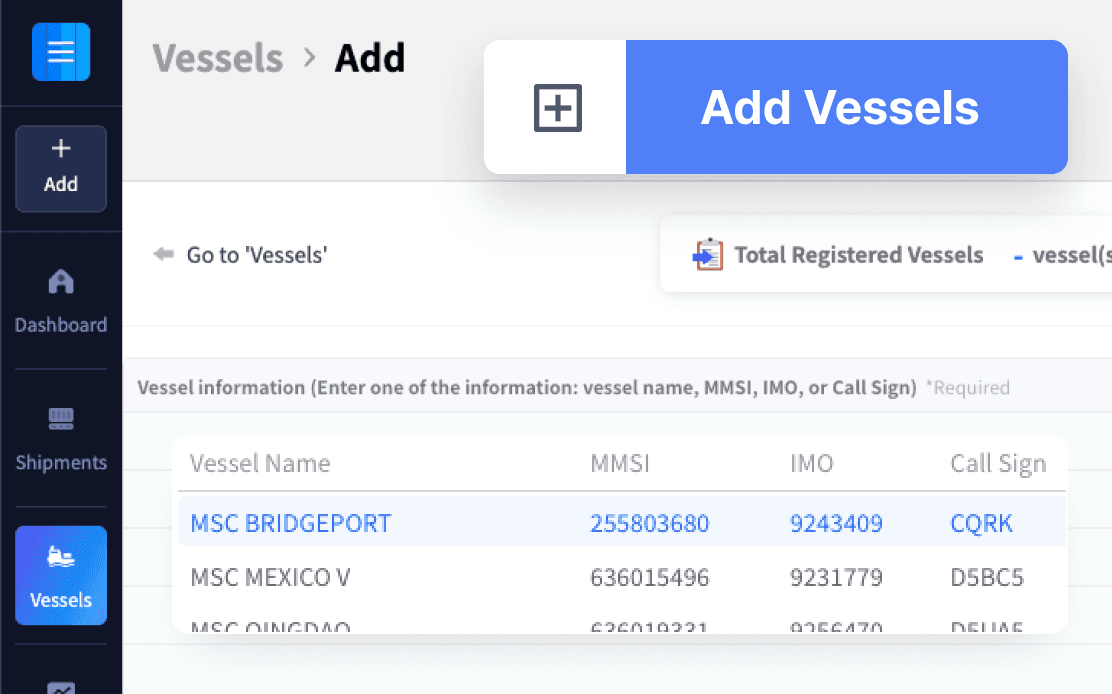
Task: Click the Vessel Name column header
Action: 260,463
